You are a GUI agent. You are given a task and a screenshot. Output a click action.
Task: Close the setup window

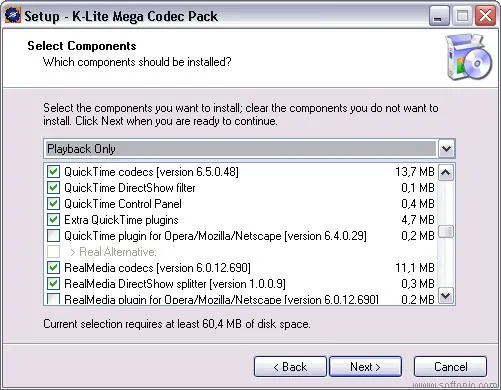pos(485,16)
